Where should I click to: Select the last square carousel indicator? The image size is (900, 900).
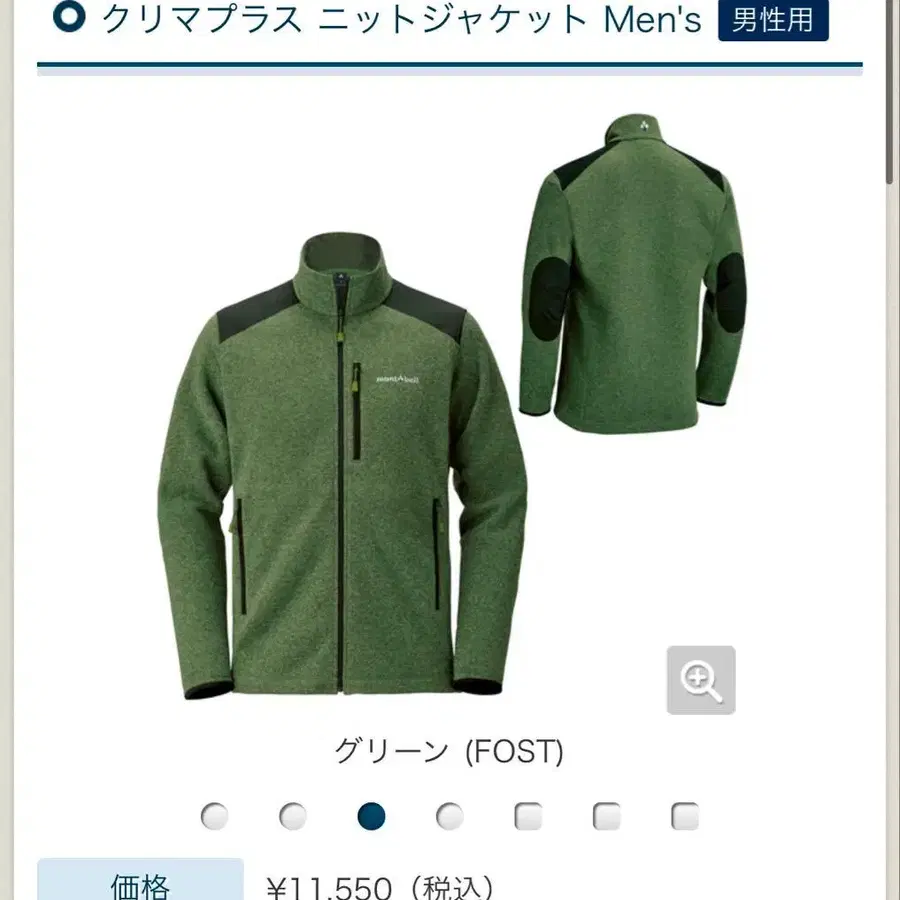coord(685,816)
